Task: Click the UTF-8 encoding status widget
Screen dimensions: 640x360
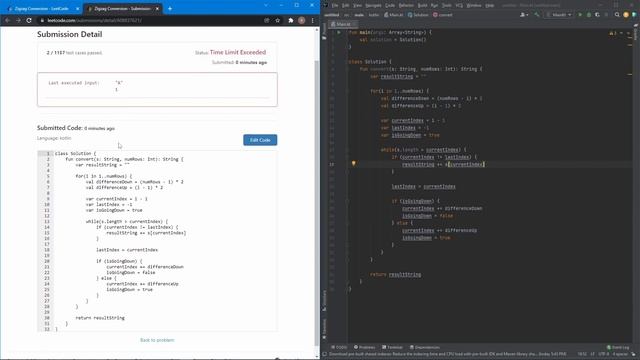Action: 603,354
